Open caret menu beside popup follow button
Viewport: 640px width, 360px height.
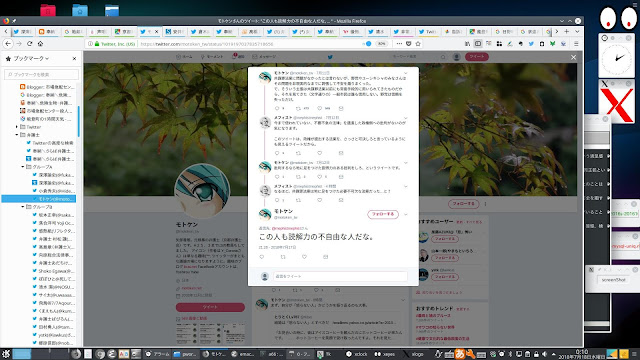406,214
